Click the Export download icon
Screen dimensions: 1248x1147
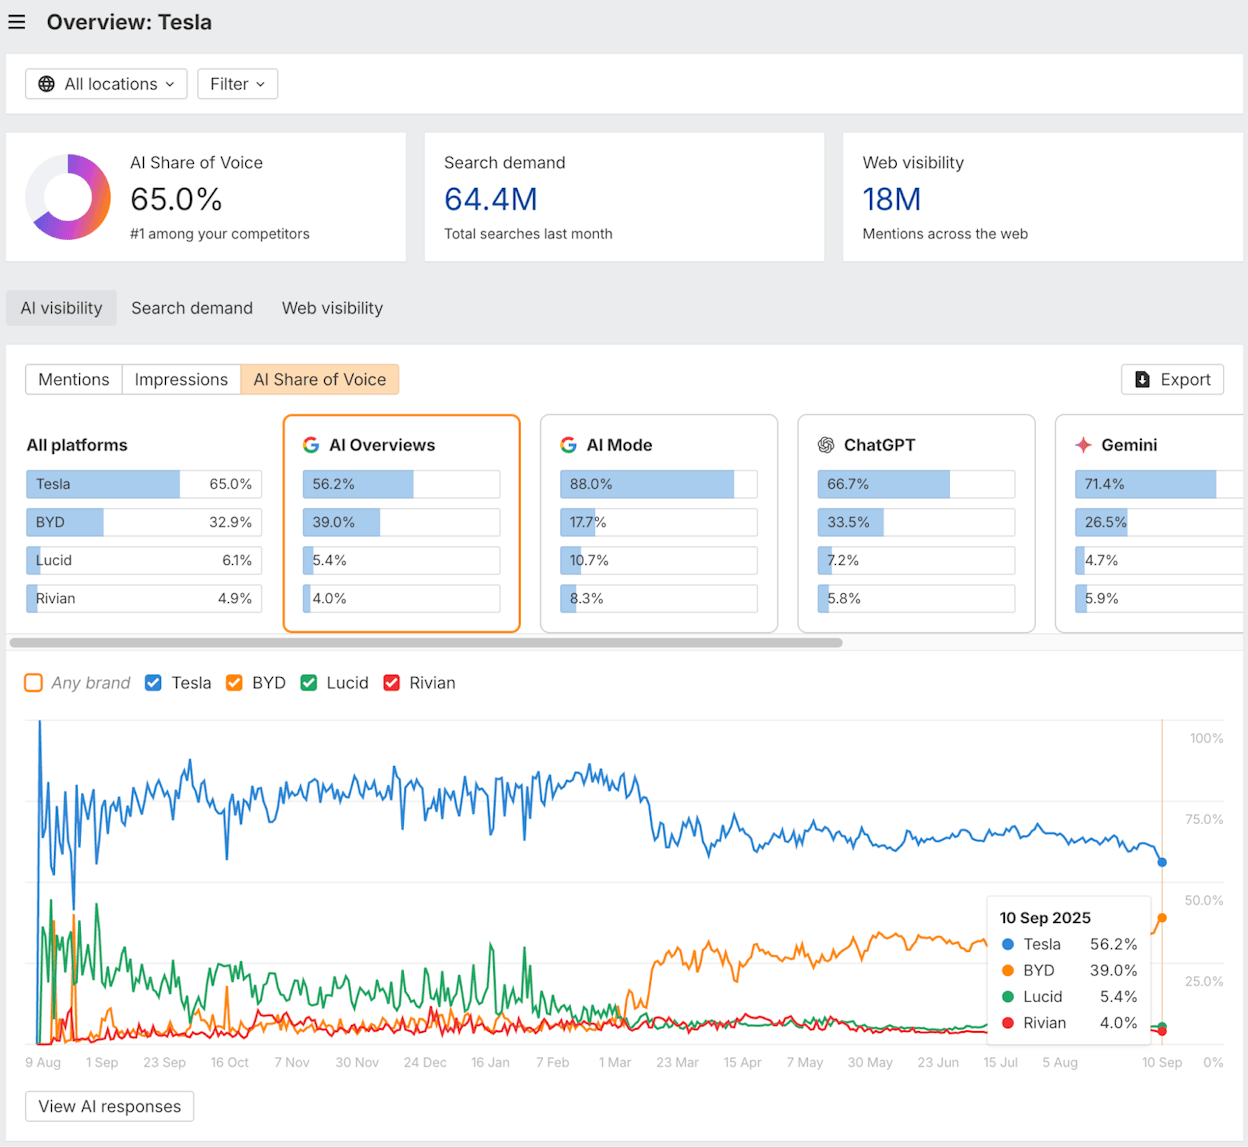(x=1142, y=380)
